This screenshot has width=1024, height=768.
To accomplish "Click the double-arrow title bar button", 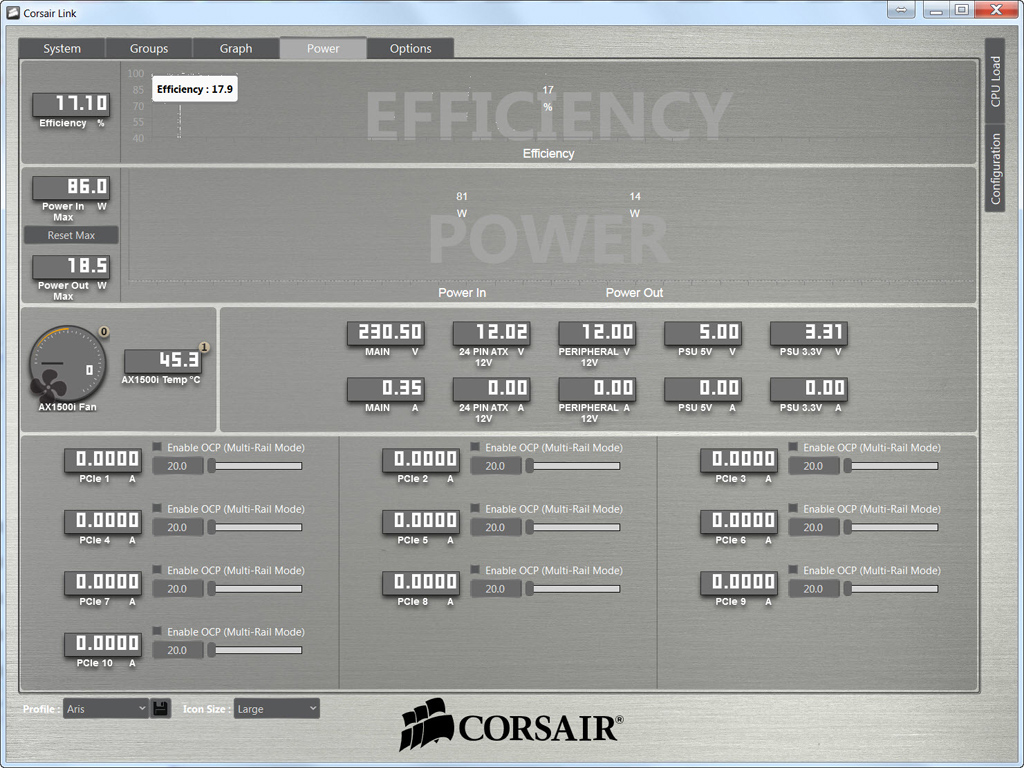I will pyautogui.click(x=901, y=10).
